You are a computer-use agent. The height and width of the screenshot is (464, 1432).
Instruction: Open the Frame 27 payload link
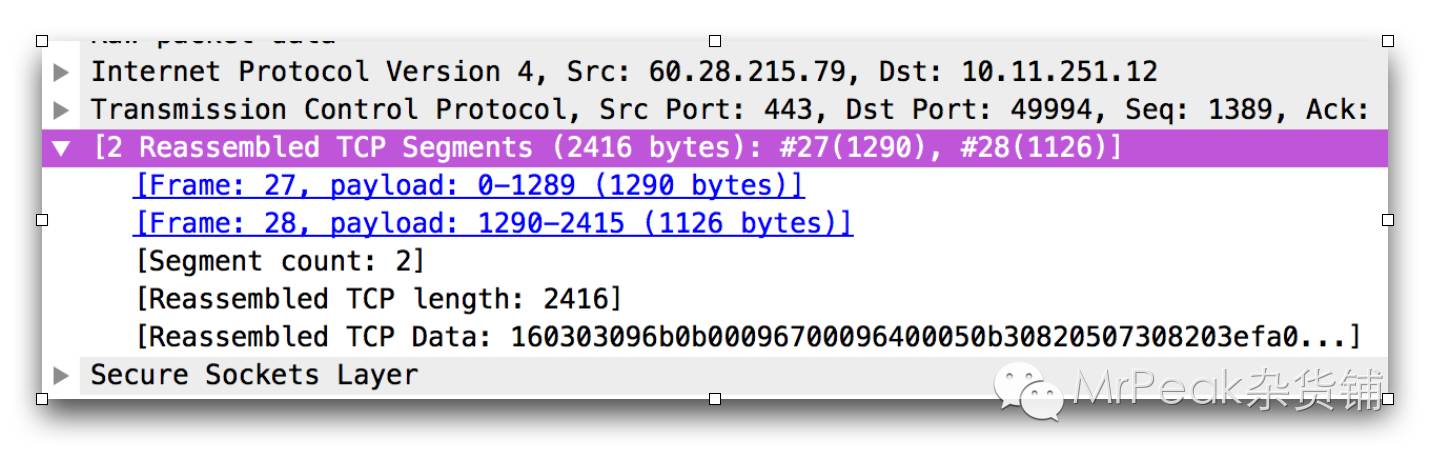coord(468,186)
